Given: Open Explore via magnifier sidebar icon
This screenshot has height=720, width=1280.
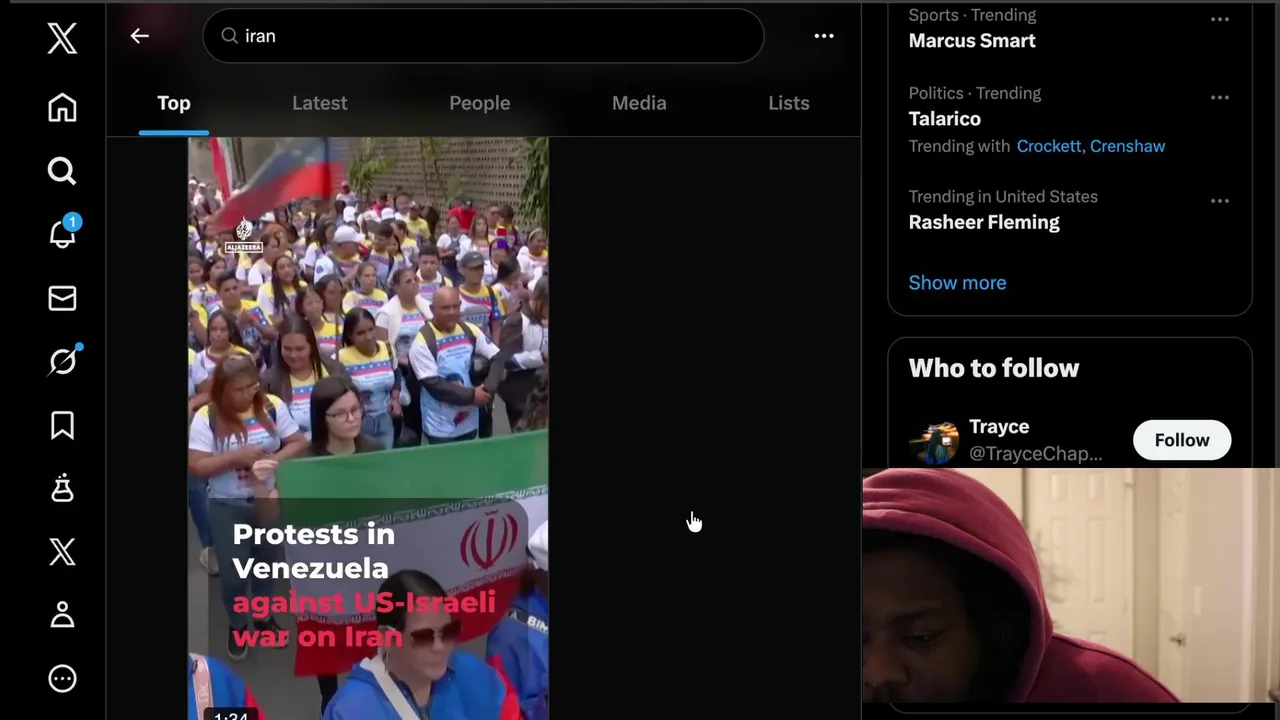Looking at the screenshot, I should (x=62, y=171).
